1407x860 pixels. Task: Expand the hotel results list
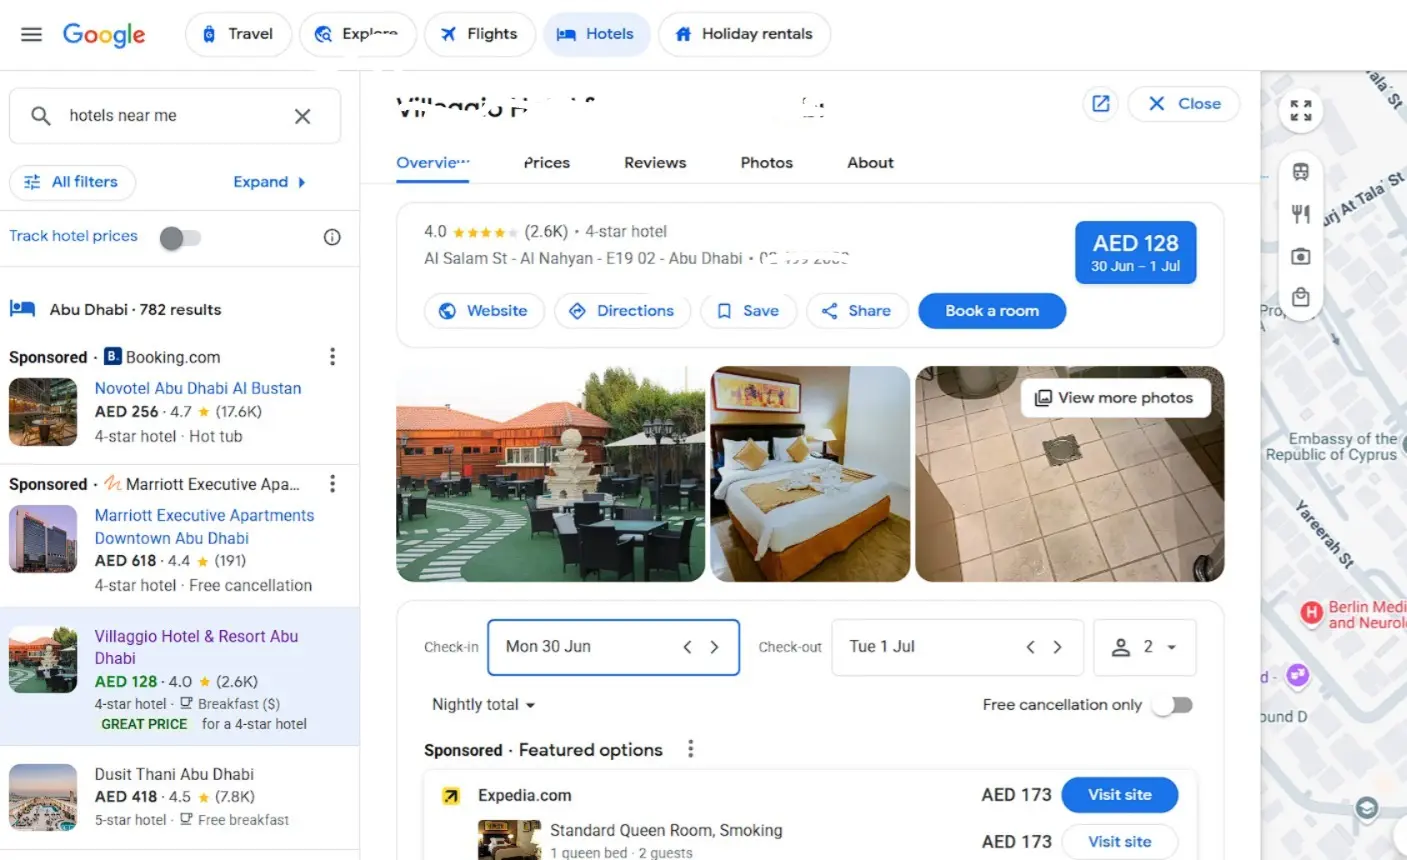270,182
